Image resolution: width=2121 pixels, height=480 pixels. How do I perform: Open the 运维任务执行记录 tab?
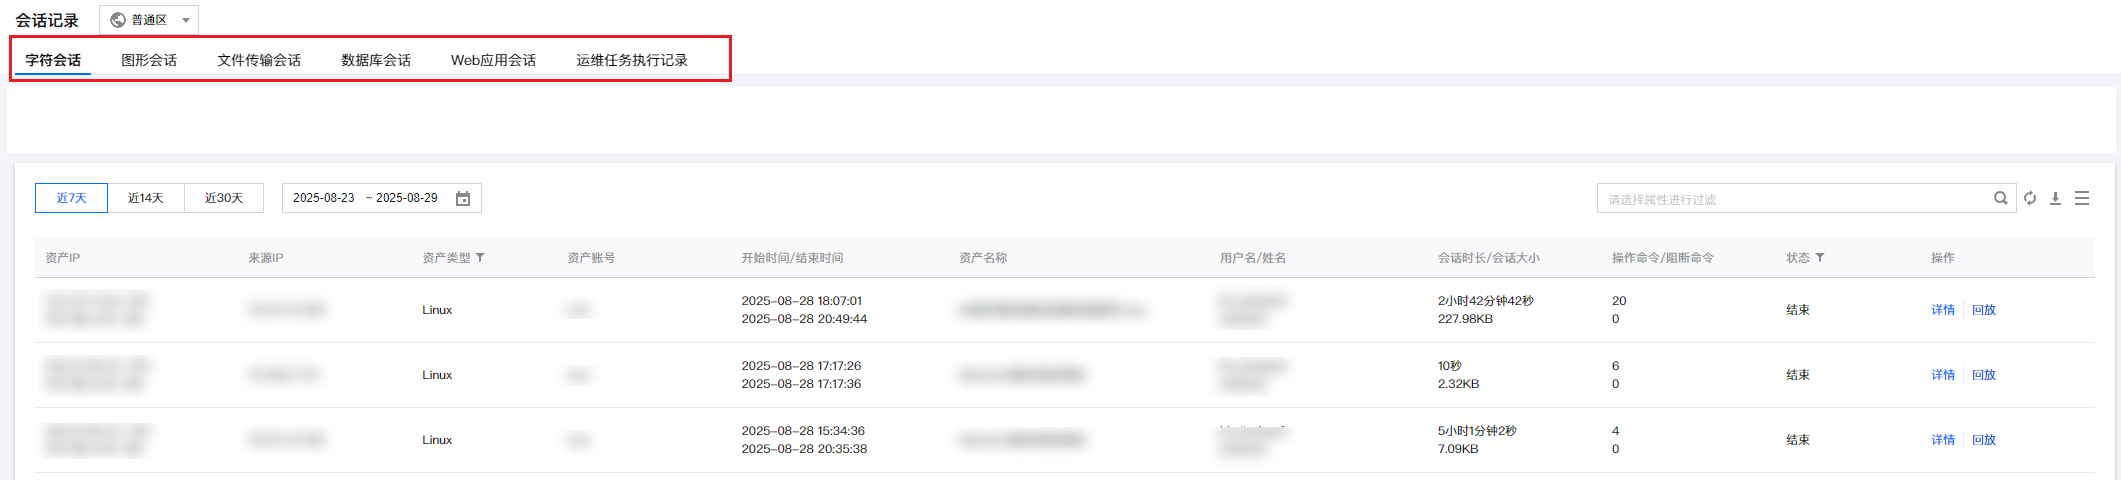pos(632,60)
